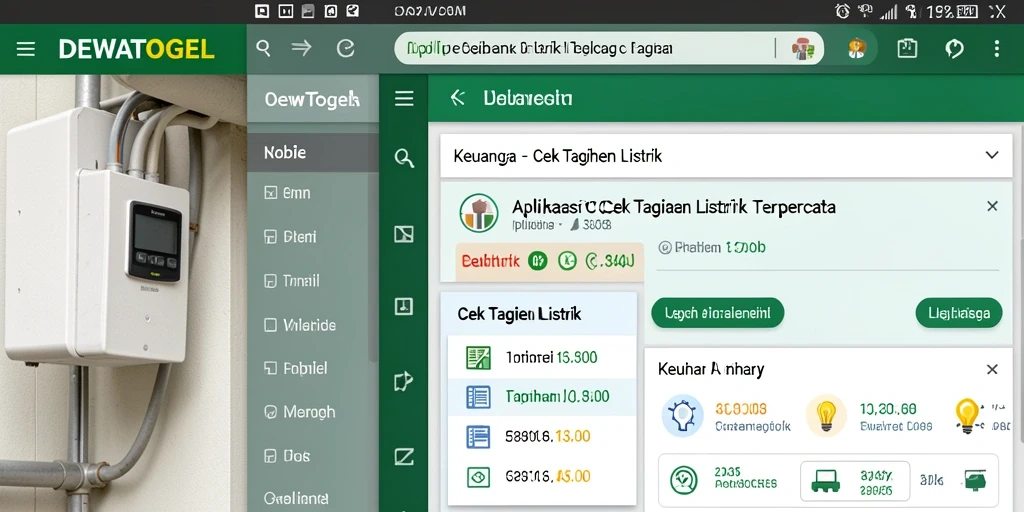This screenshot has width=1024, height=512.
Task: Click the signal strength status icon
Action: click(x=888, y=11)
